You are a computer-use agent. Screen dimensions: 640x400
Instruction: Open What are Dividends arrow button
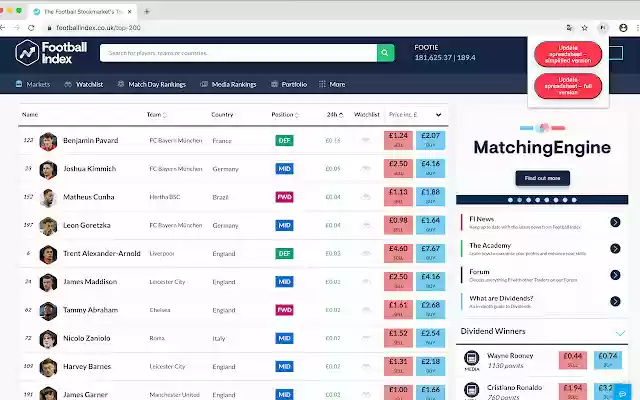pyautogui.click(x=615, y=301)
